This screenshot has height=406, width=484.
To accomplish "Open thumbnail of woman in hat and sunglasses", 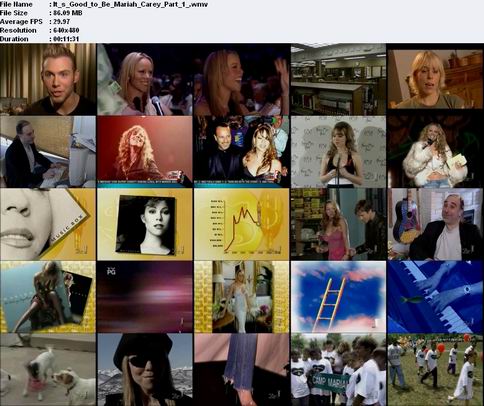I will [x=145, y=370].
